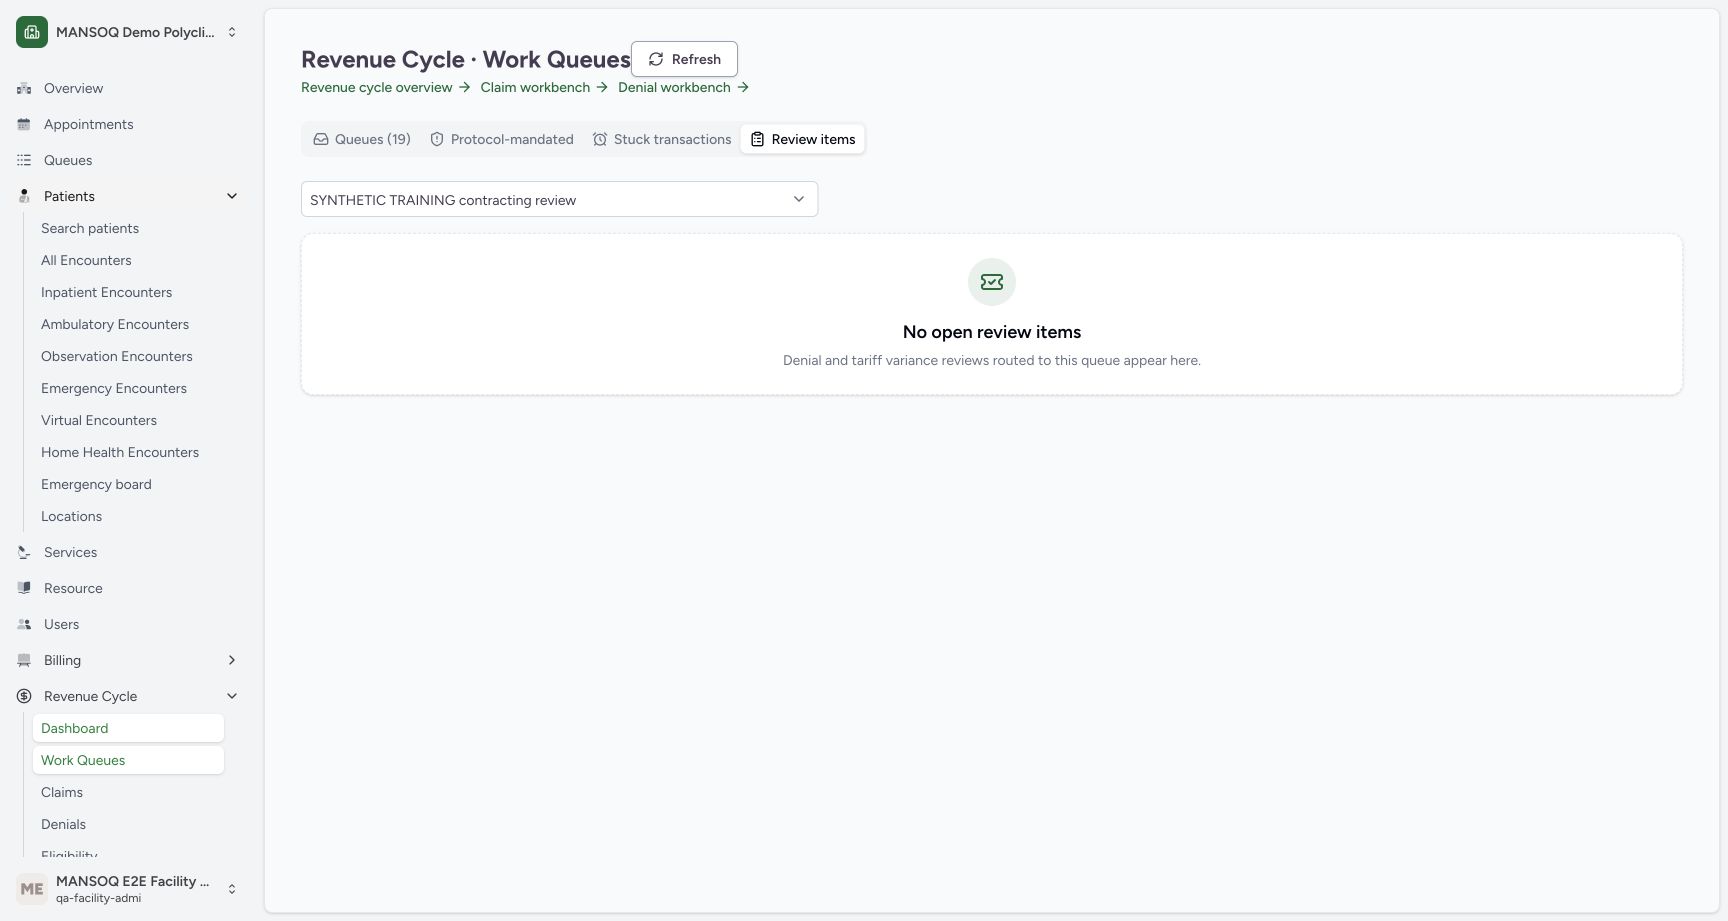Click the empty-state ticket icon
Viewport: 1728px width, 921px height.
pos(992,282)
